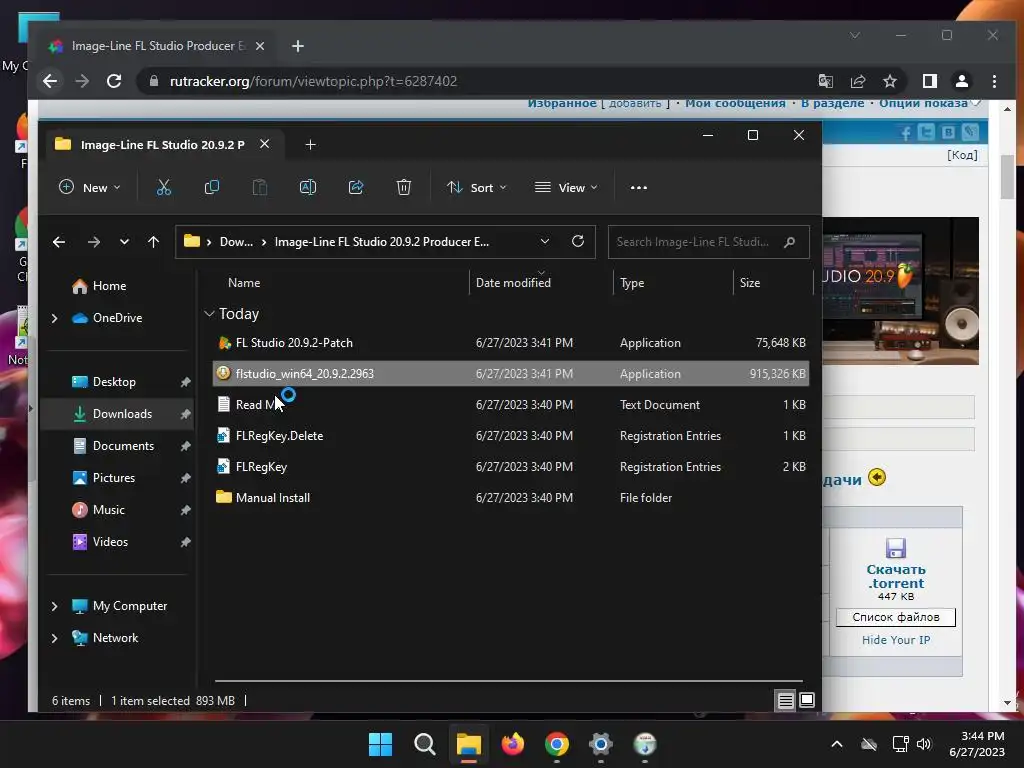Screen dimensions: 1024x768
Task: Click the Cut scissors icon in Explorer toolbar
Action: [x=164, y=187]
